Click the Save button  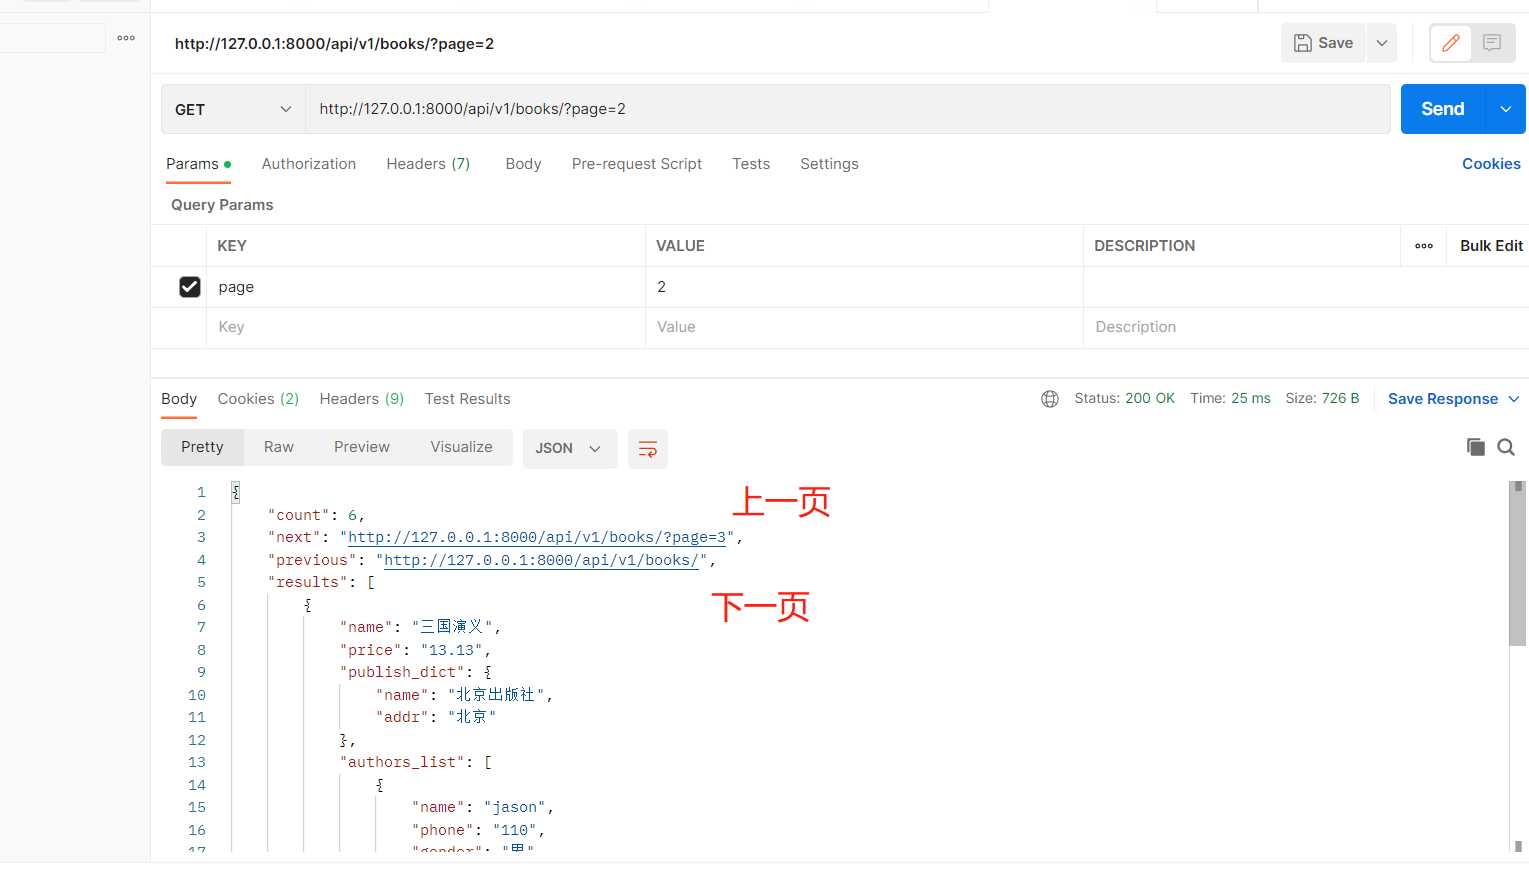(1323, 43)
